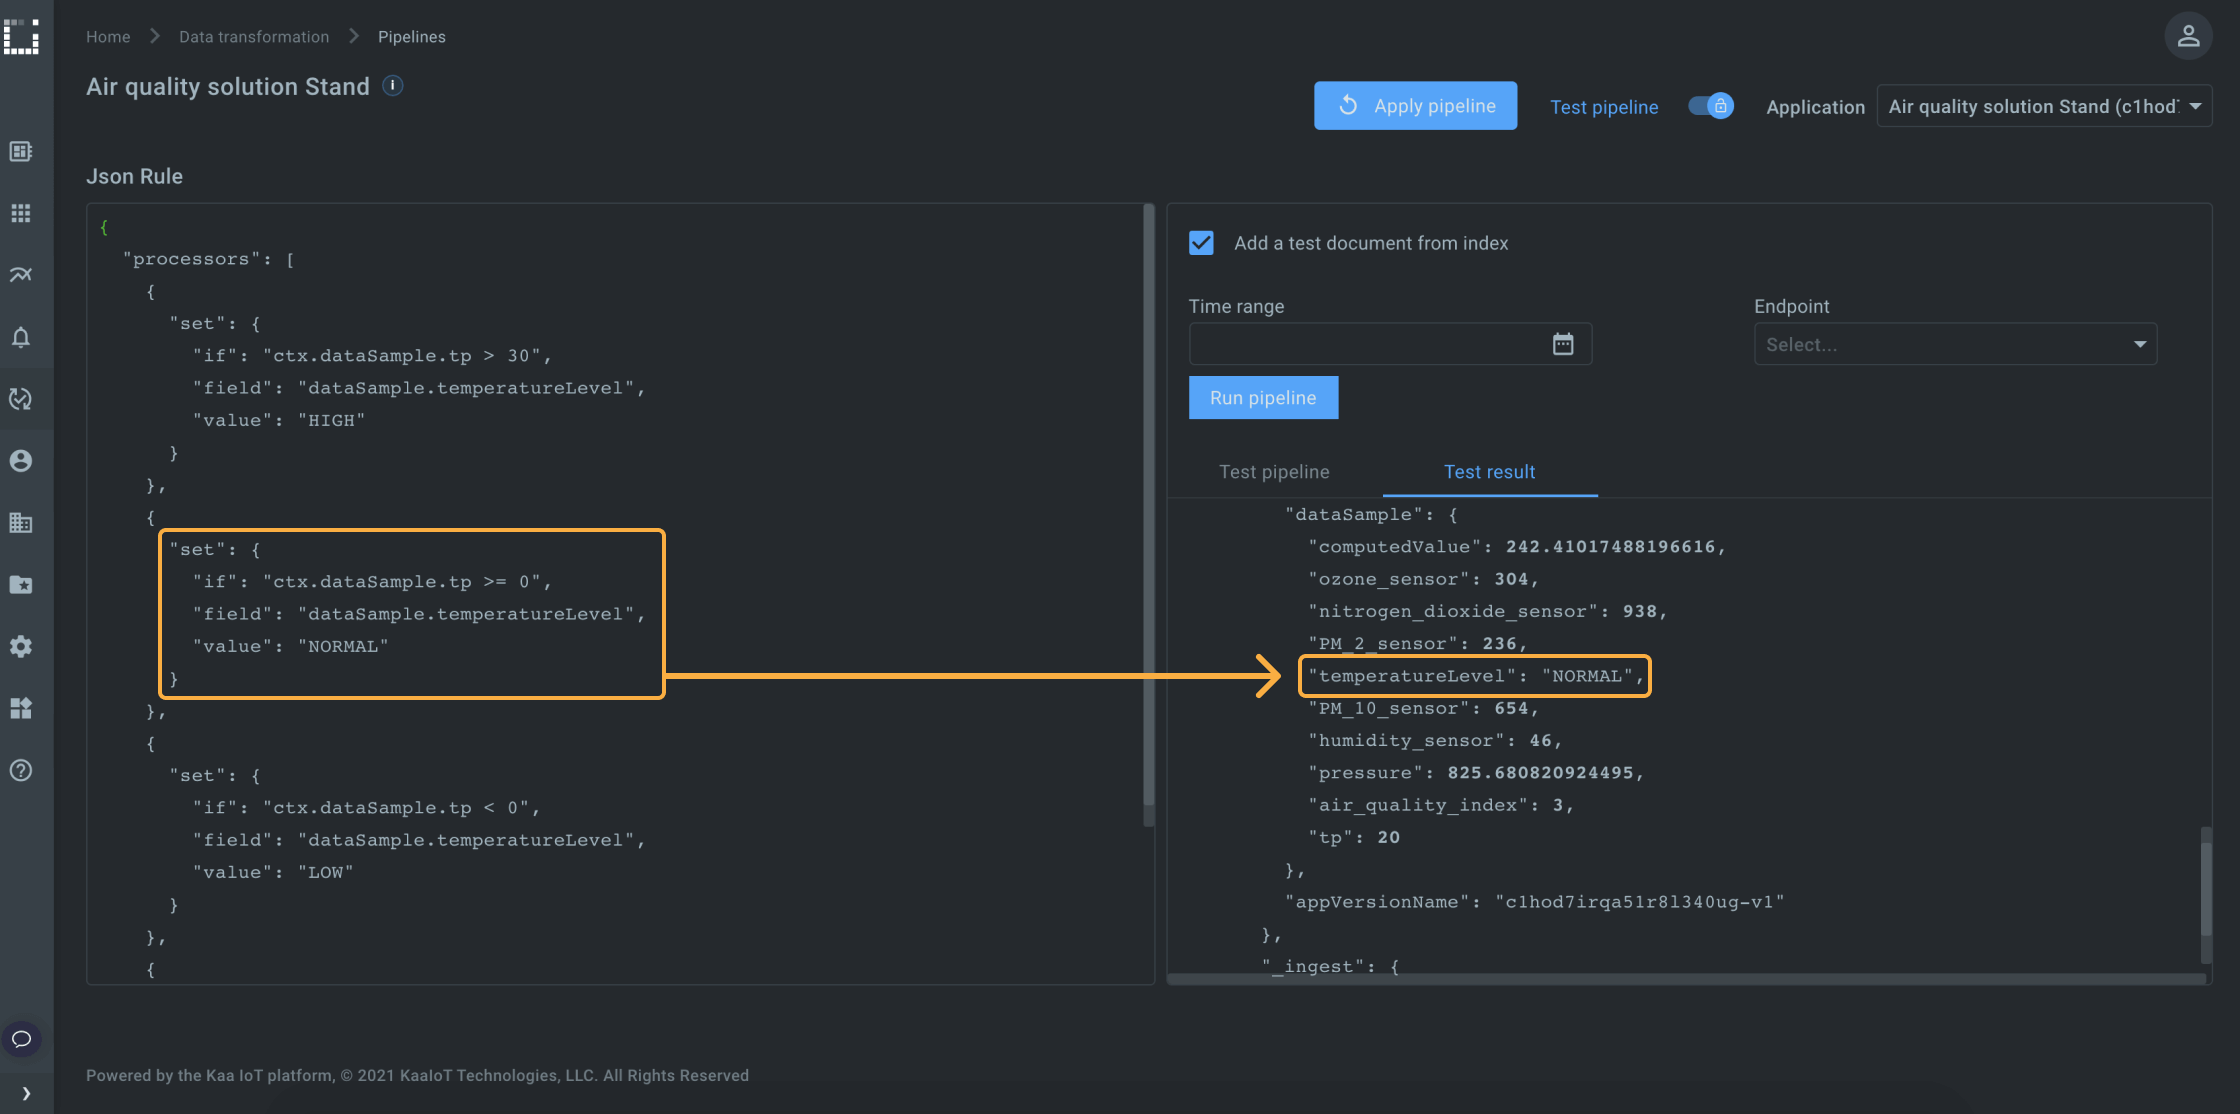Toggle the test document from index checkbox
Screen dimensions: 2240x1114
(x=1200, y=243)
